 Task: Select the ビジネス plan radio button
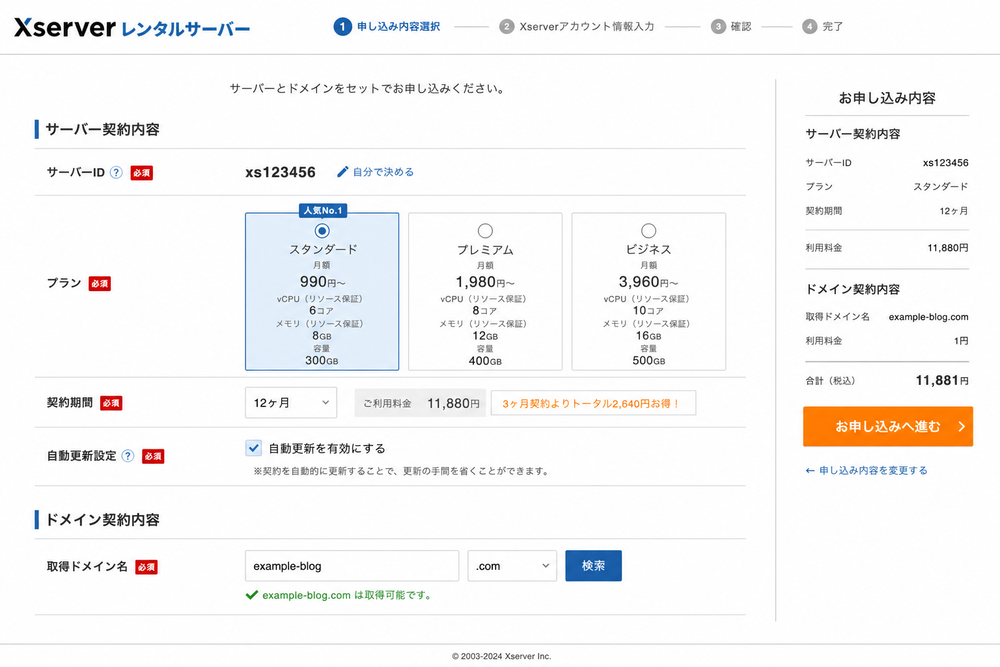point(649,230)
